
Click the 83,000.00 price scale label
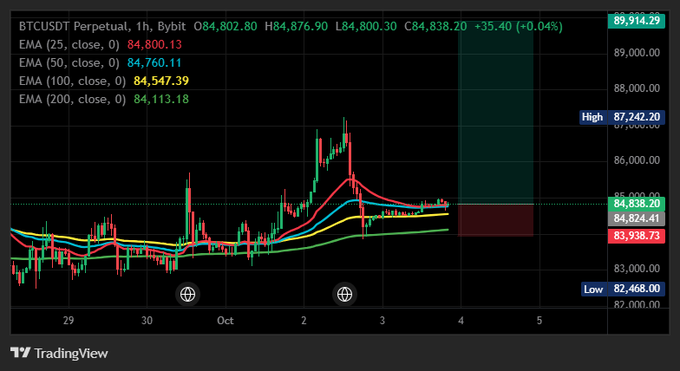click(637, 269)
